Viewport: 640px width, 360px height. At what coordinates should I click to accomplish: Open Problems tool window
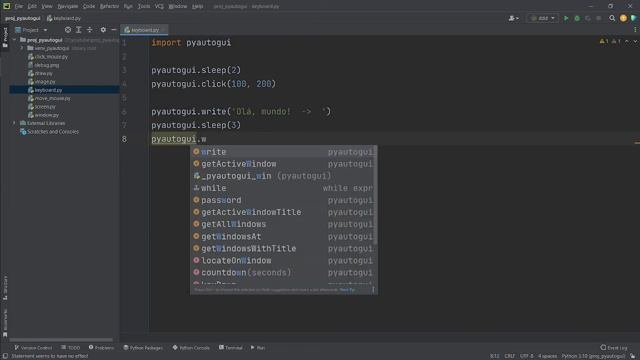tap(101, 348)
